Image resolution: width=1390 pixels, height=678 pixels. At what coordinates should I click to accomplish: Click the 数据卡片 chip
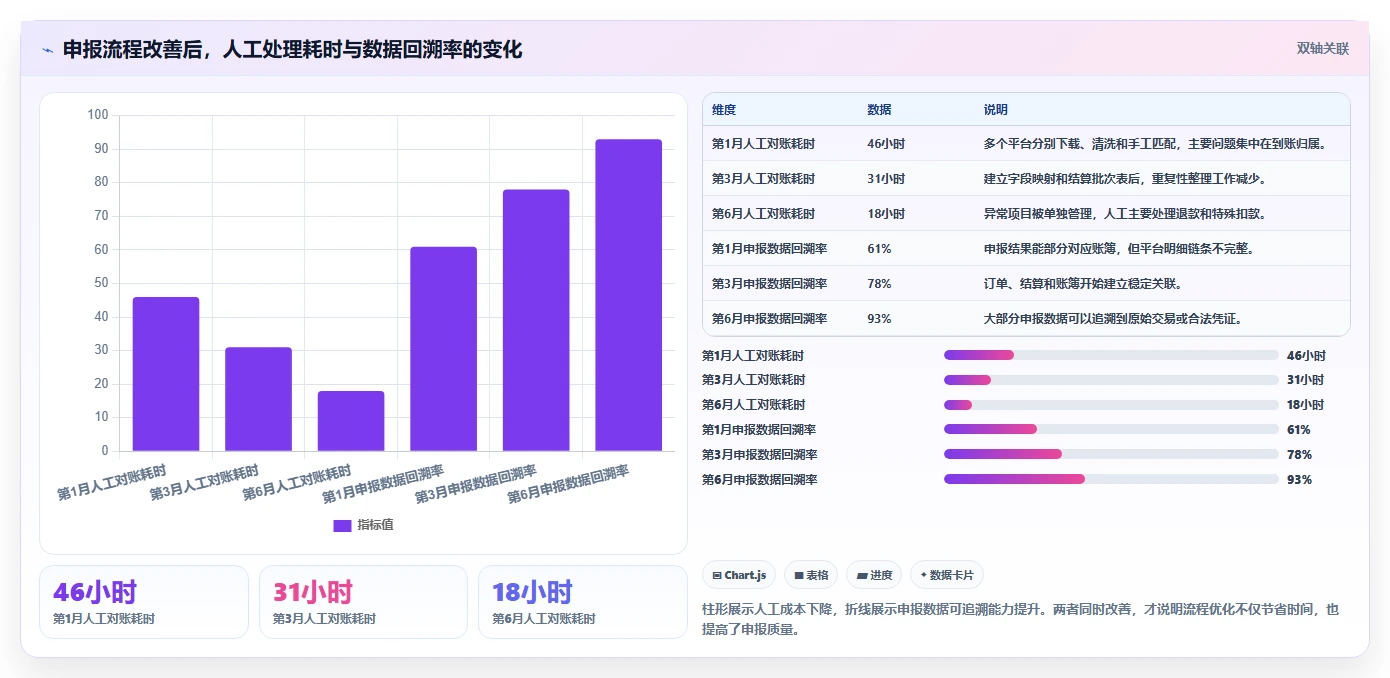coord(946,575)
